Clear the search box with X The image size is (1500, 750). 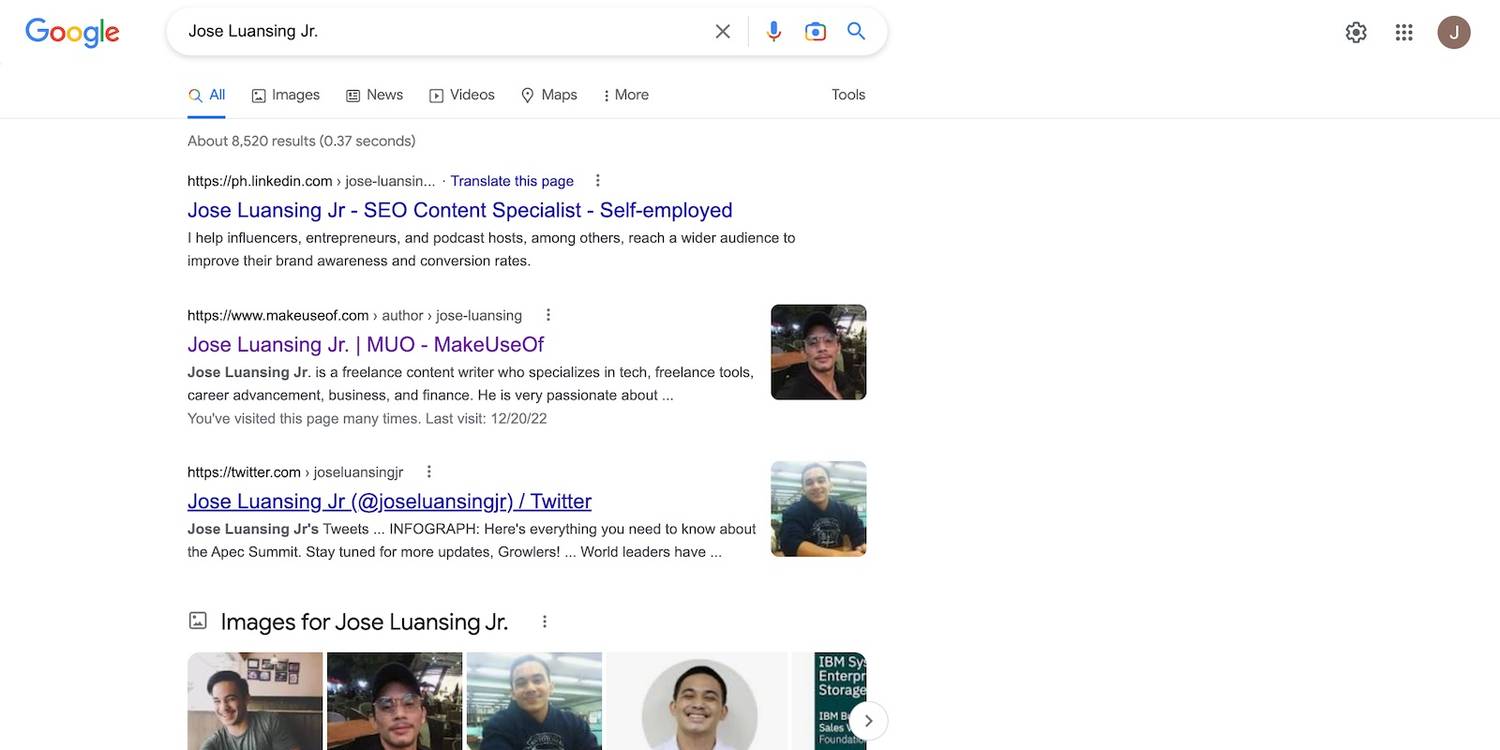coord(723,31)
